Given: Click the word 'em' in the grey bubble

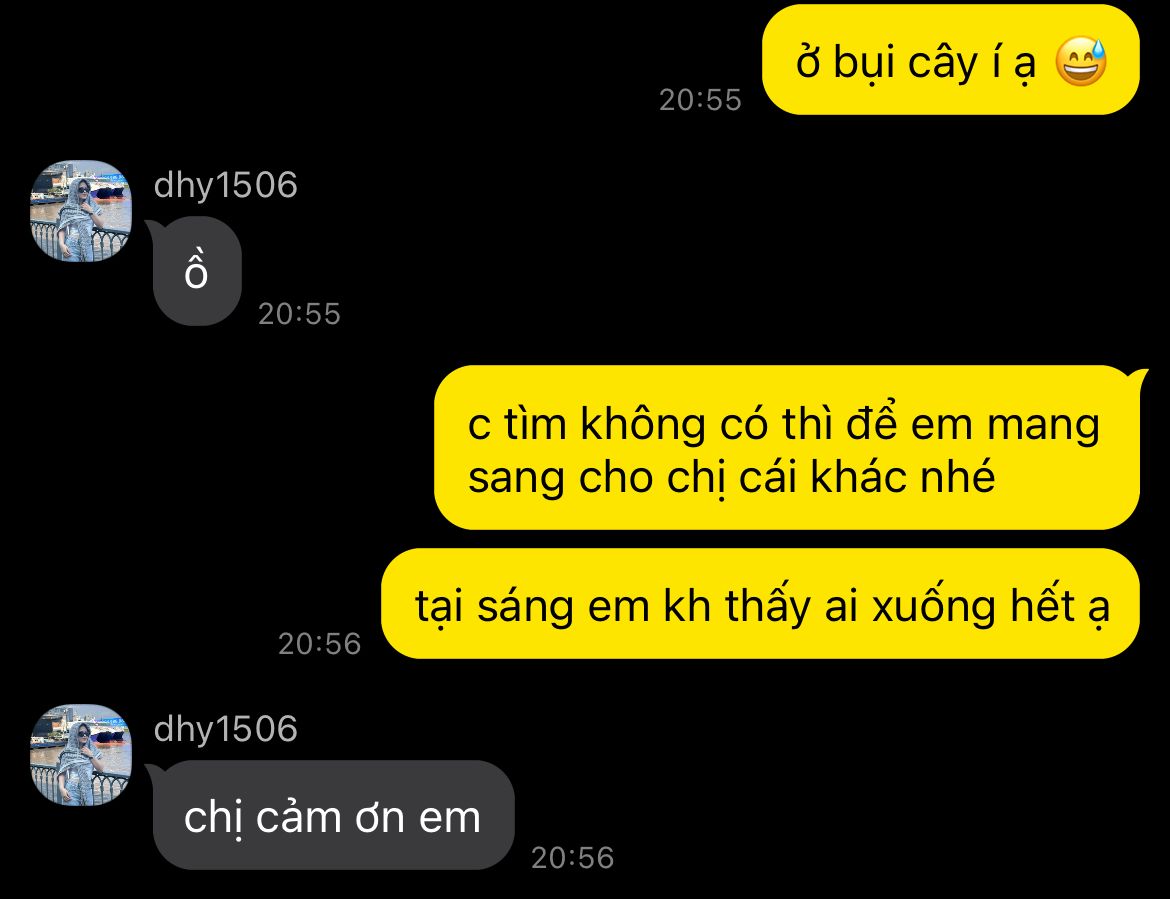Looking at the screenshot, I should [450, 818].
